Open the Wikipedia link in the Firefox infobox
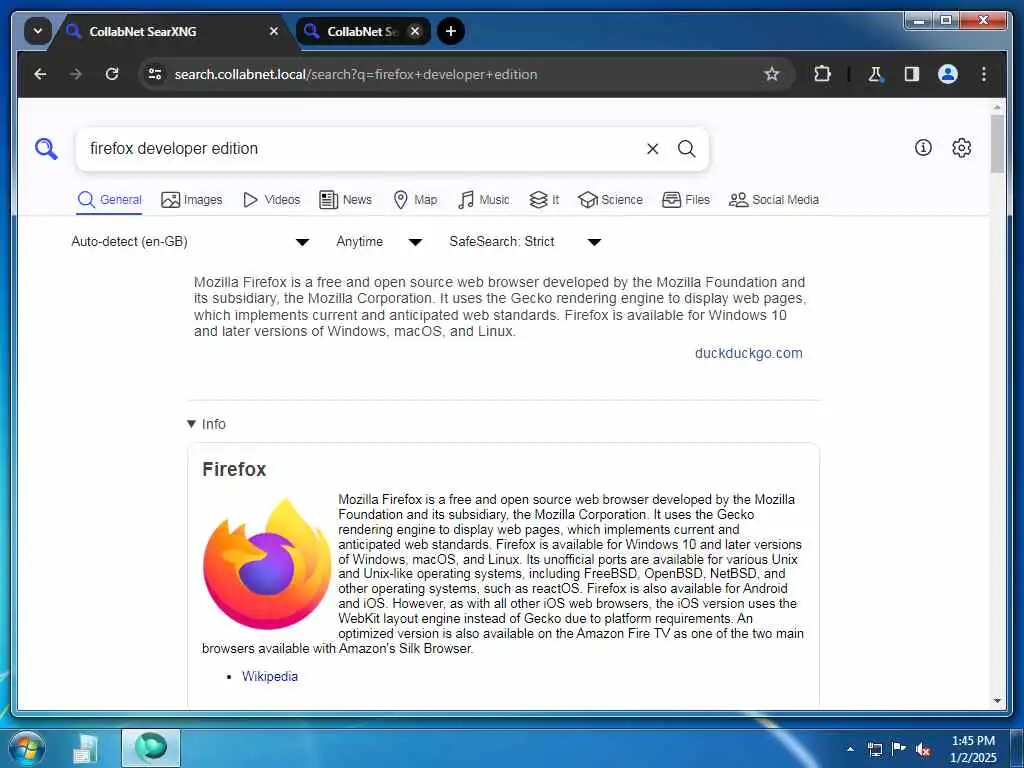The width and height of the screenshot is (1024, 768). [270, 677]
